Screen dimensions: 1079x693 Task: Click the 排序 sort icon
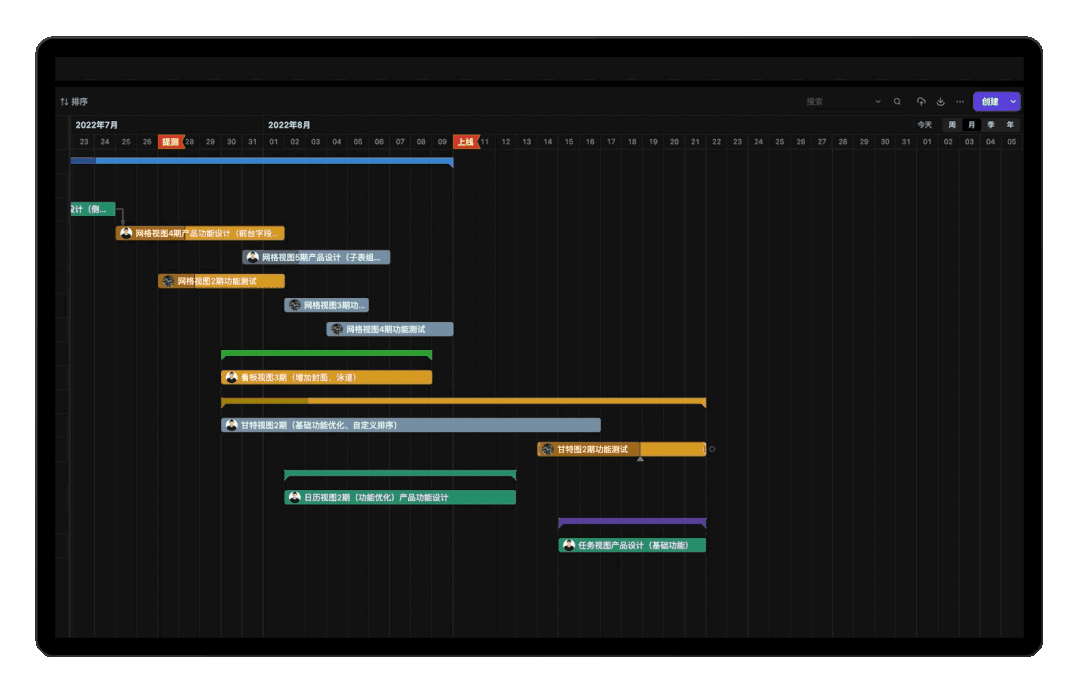pos(64,102)
